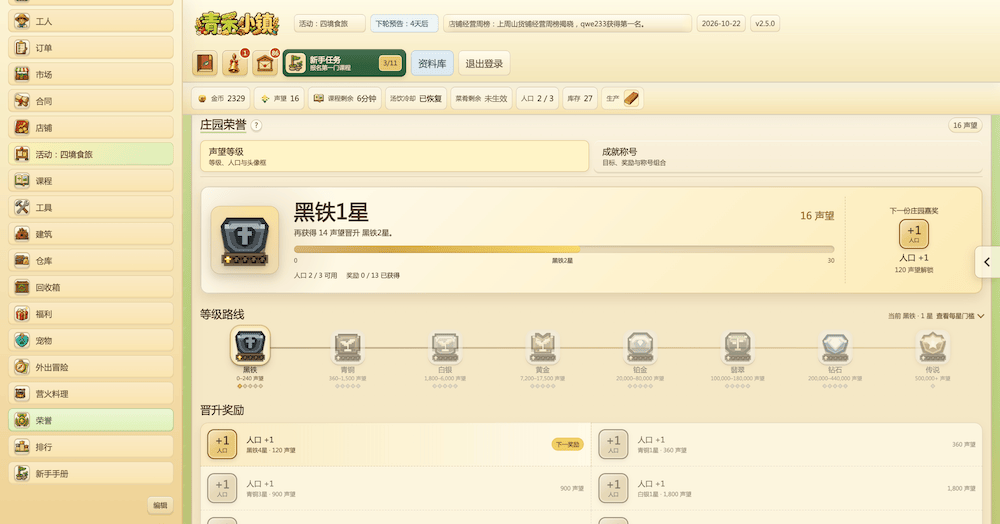This screenshot has width=1000, height=524.
Task: Select the 声望等级 tab
Action: pos(395,156)
